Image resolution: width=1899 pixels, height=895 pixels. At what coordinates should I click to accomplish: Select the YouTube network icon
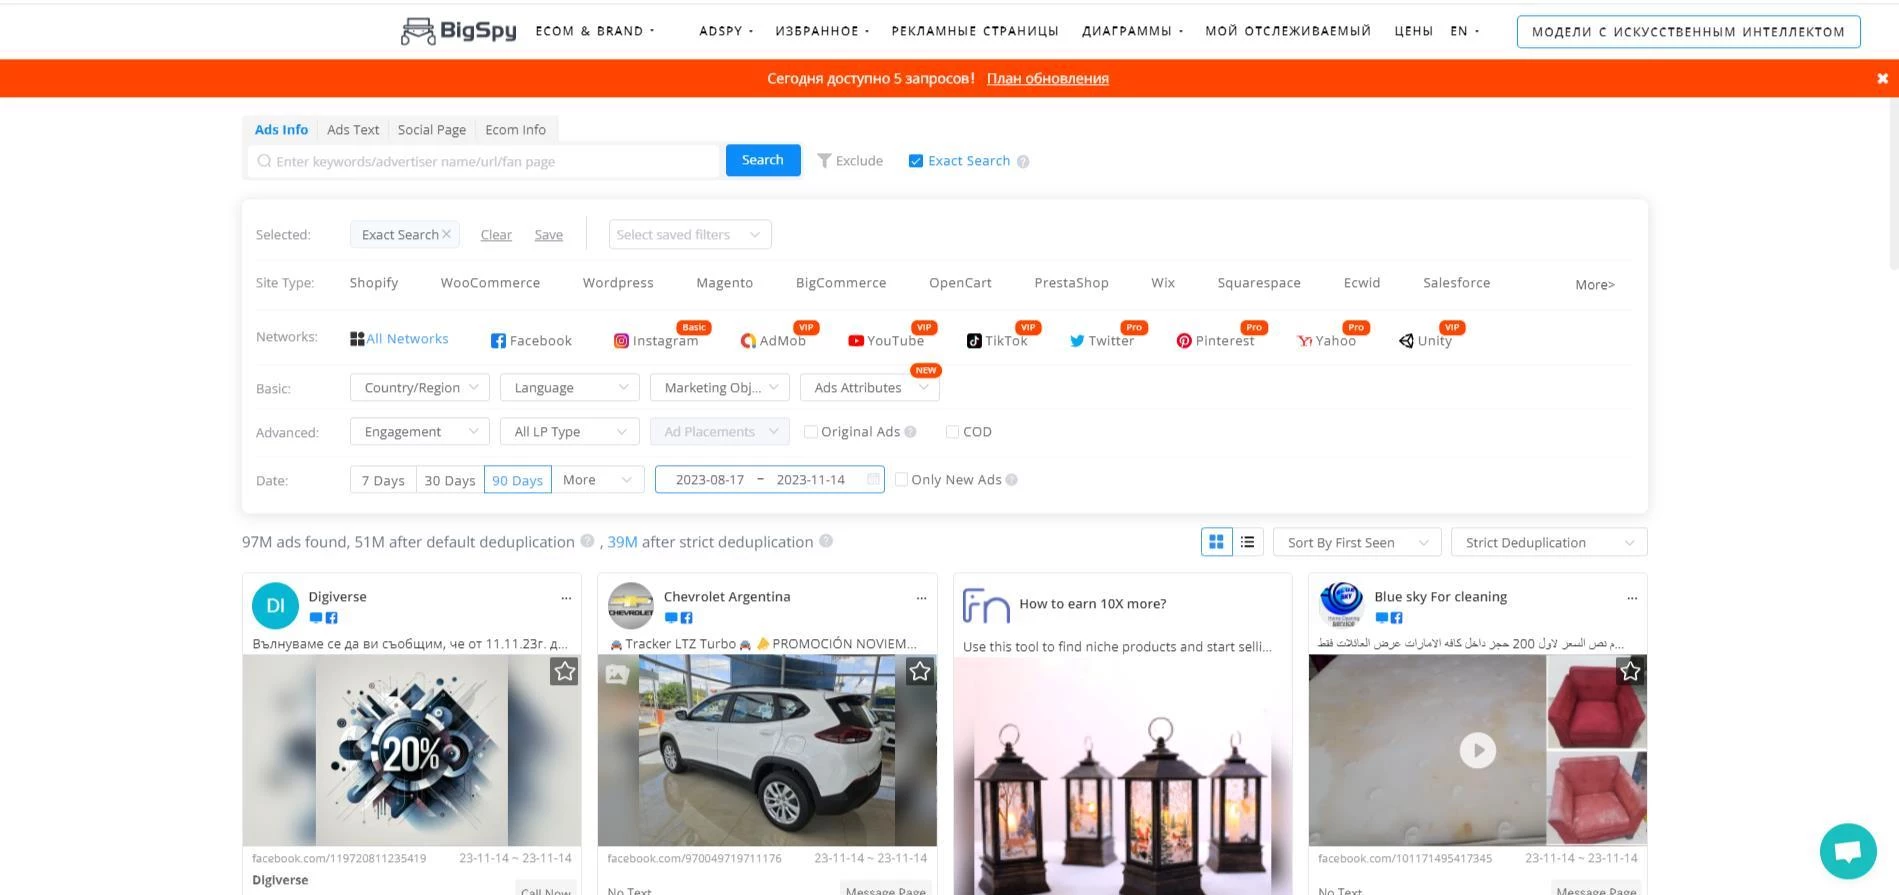pos(856,341)
